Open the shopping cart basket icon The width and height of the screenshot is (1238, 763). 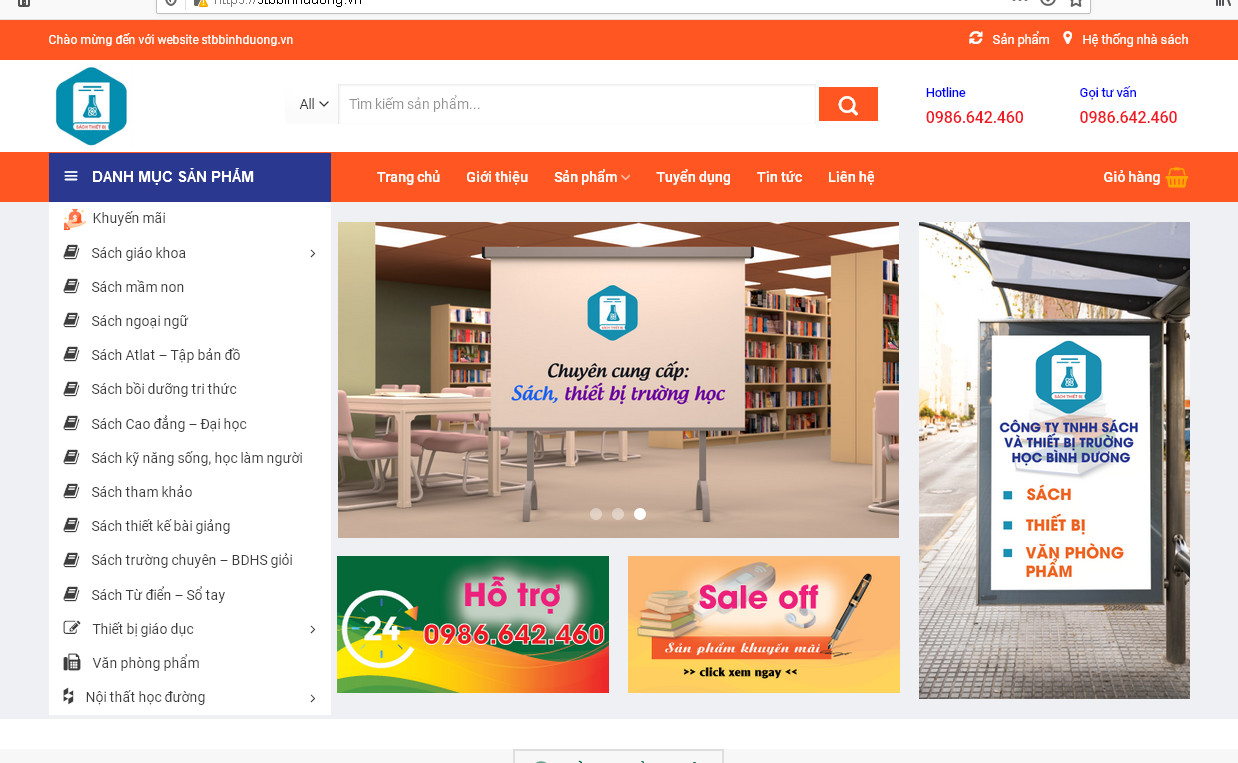tap(1177, 178)
